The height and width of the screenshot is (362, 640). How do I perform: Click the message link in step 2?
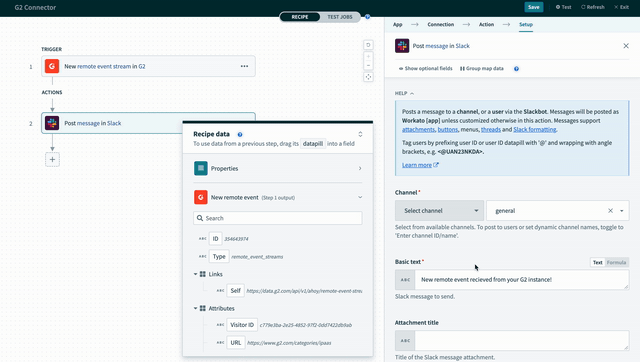pos(88,123)
